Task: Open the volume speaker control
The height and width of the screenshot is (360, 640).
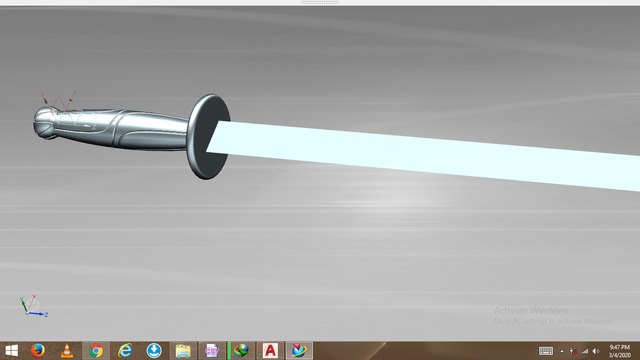Action: (596, 351)
